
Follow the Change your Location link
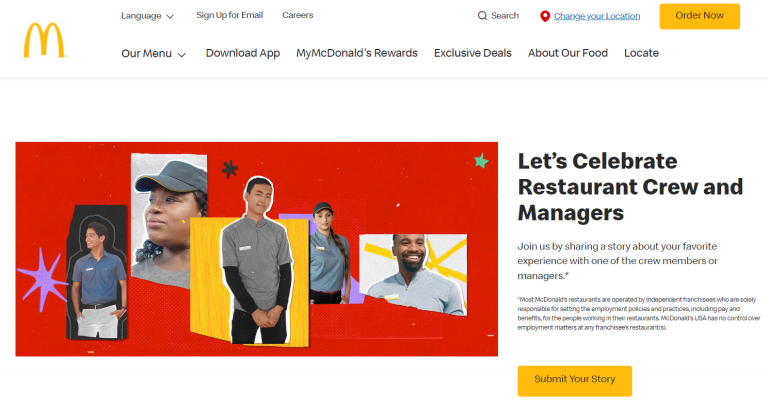pos(597,16)
